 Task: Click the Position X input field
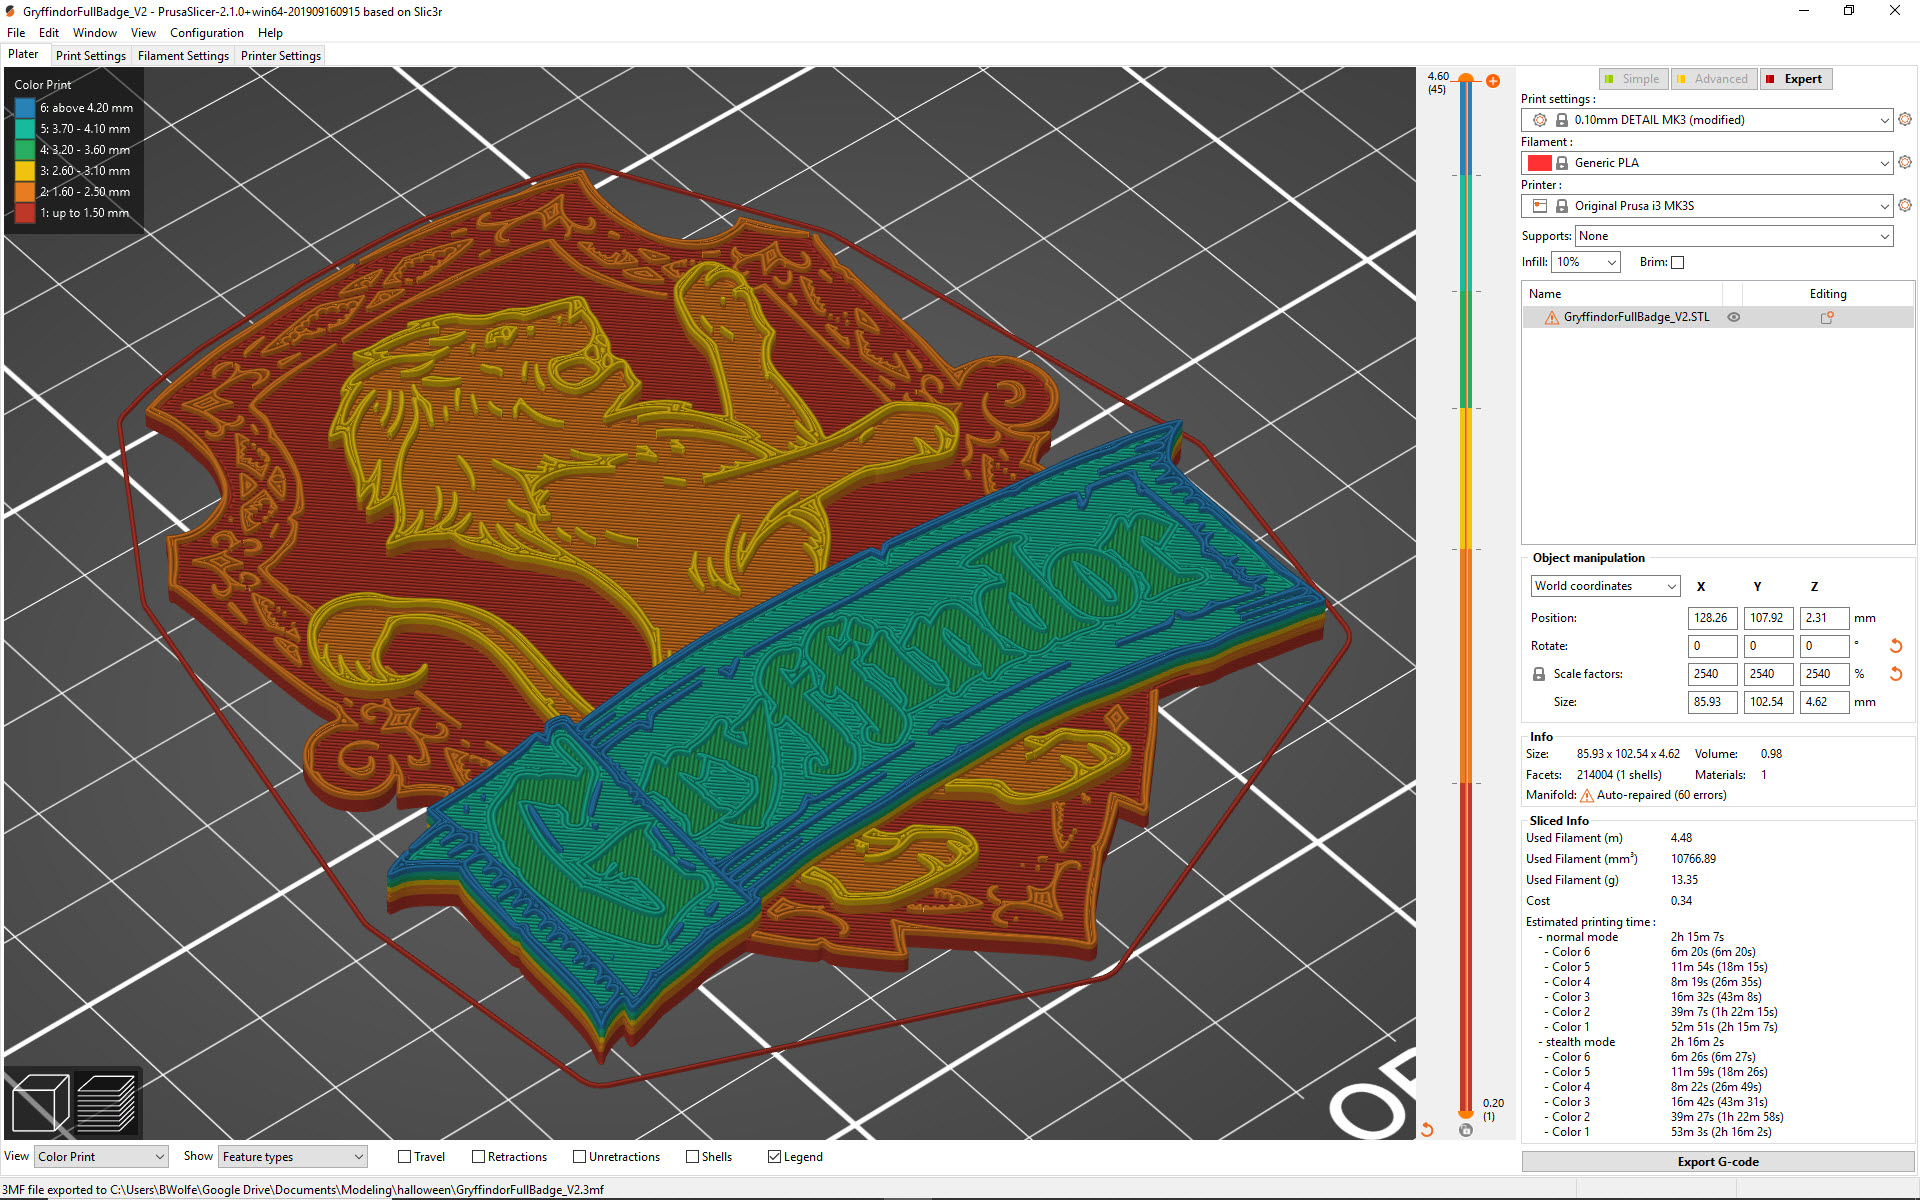coord(1712,618)
